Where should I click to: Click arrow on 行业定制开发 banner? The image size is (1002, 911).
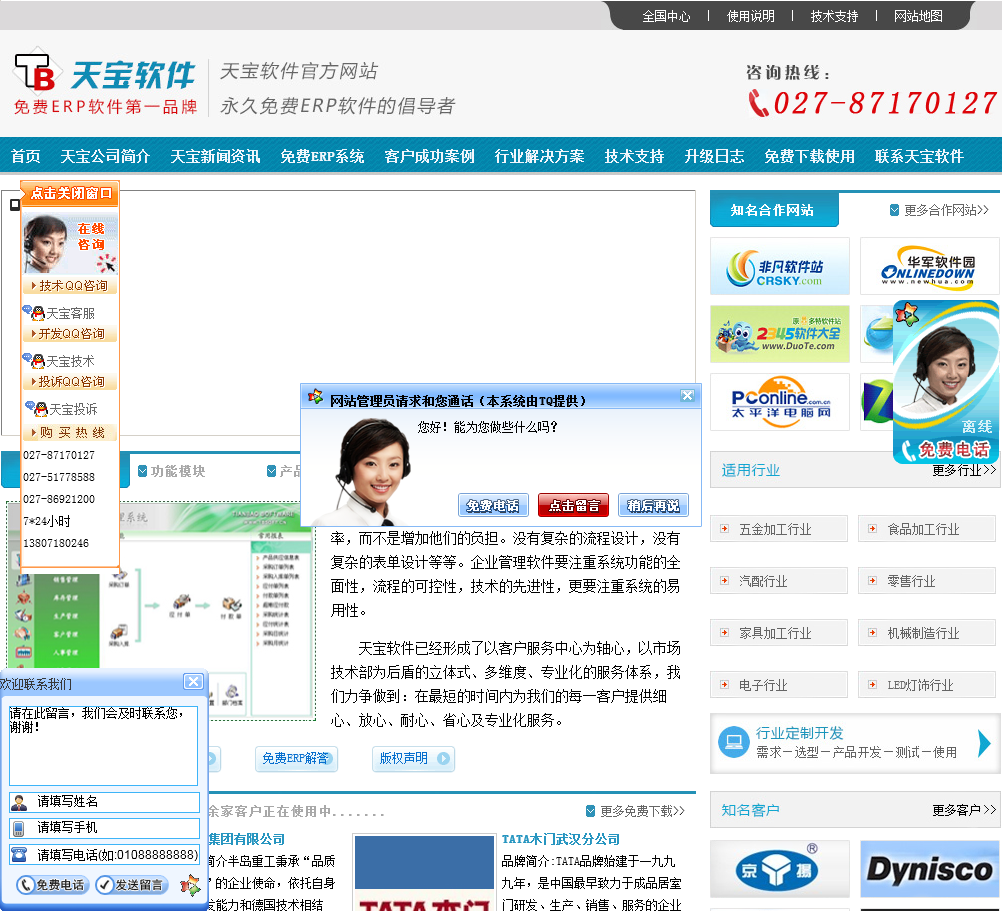pyautogui.click(x=985, y=744)
